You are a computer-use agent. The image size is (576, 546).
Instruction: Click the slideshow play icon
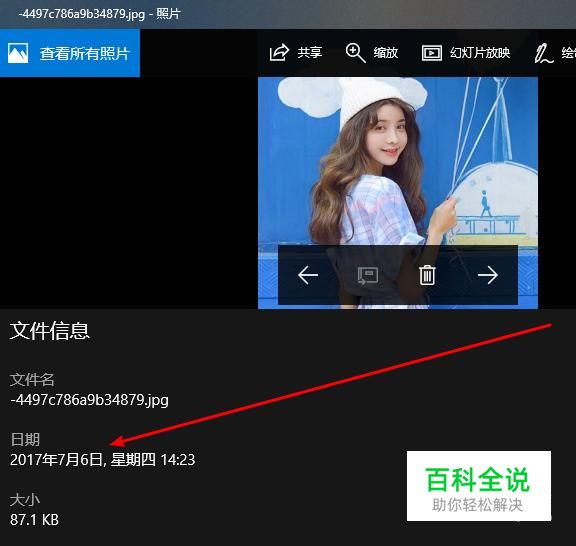point(432,53)
